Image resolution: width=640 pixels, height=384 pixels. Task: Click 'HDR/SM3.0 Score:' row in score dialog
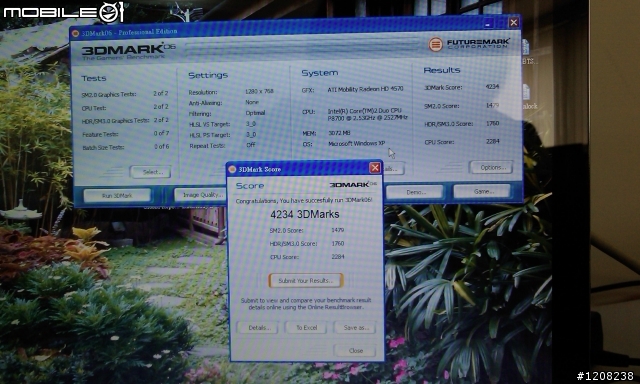(x=307, y=244)
